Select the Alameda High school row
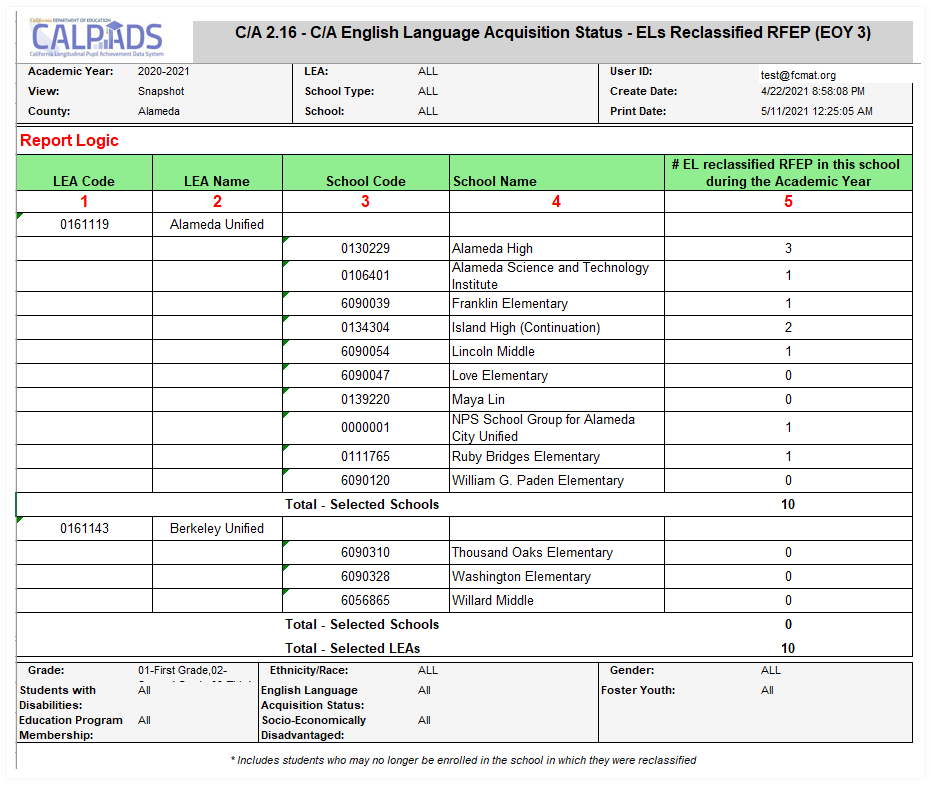This screenshot has height=785, width=931. (492, 249)
